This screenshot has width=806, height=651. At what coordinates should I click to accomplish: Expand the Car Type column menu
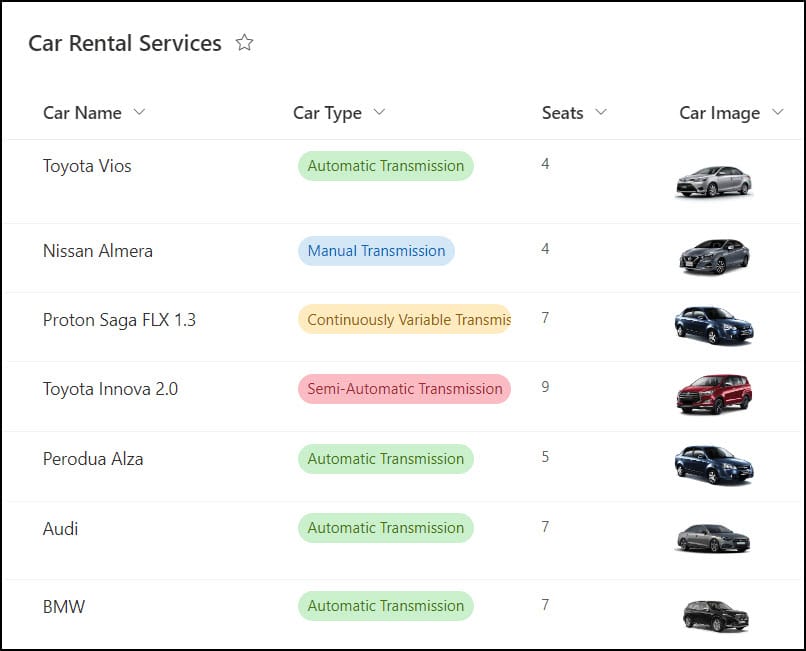click(x=379, y=112)
